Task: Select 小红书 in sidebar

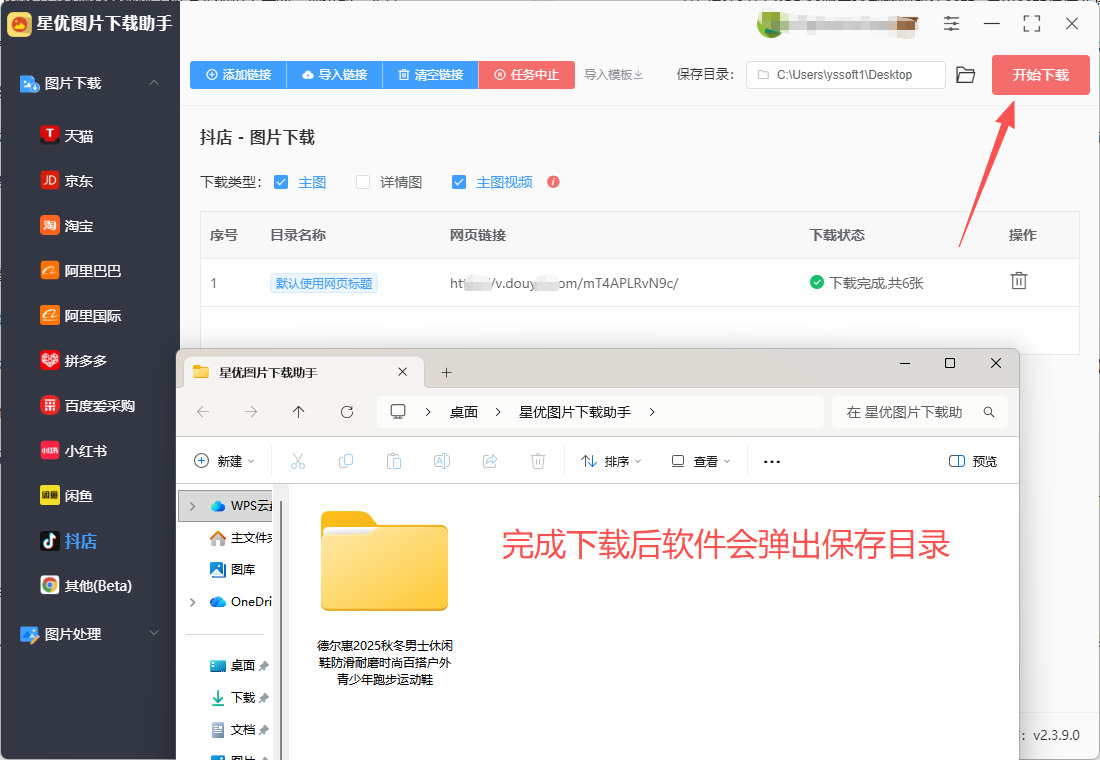Action: click(x=74, y=451)
